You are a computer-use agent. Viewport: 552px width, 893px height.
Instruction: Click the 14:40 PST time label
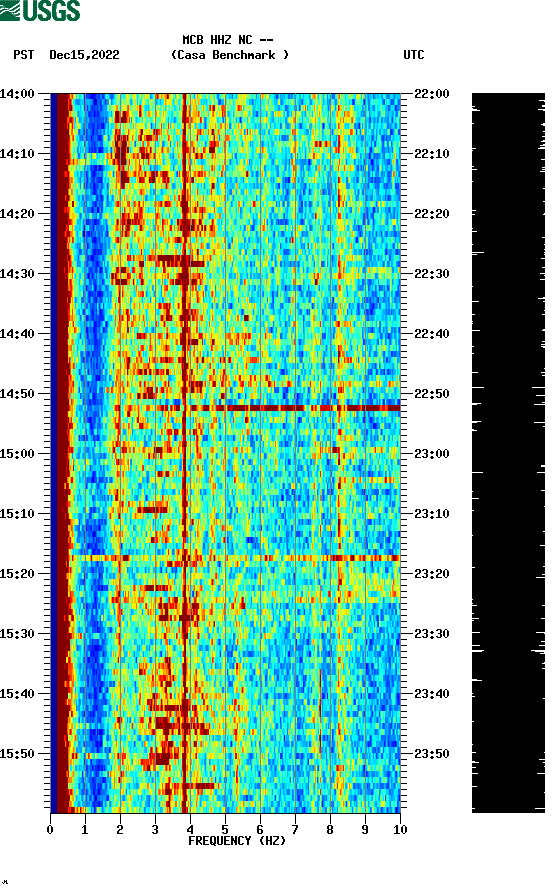17,334
